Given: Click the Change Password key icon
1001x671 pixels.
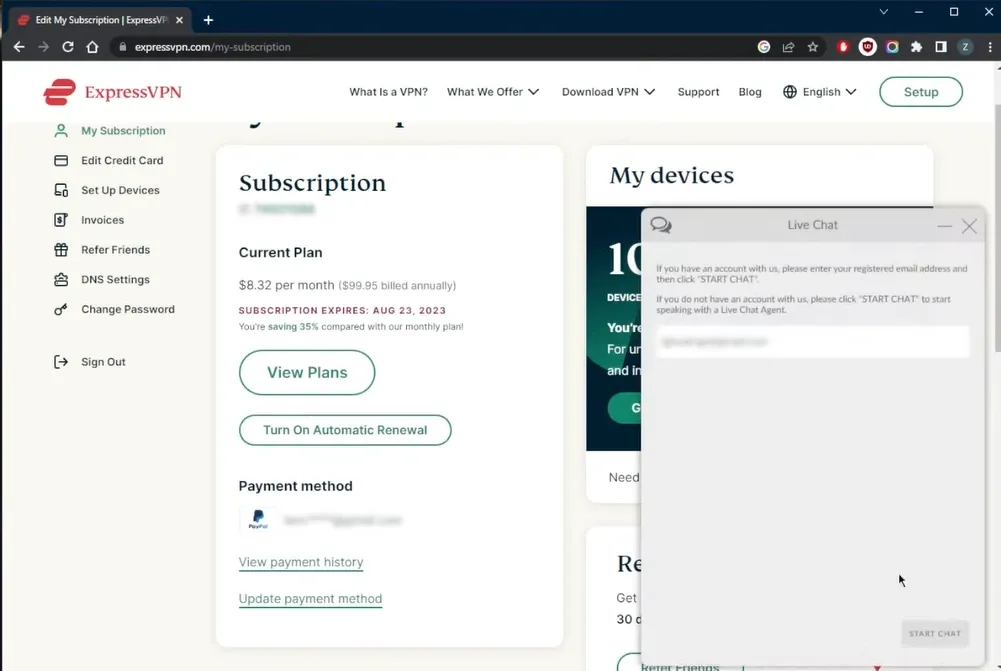Looking at the screenshot, I should pos(61,310).
